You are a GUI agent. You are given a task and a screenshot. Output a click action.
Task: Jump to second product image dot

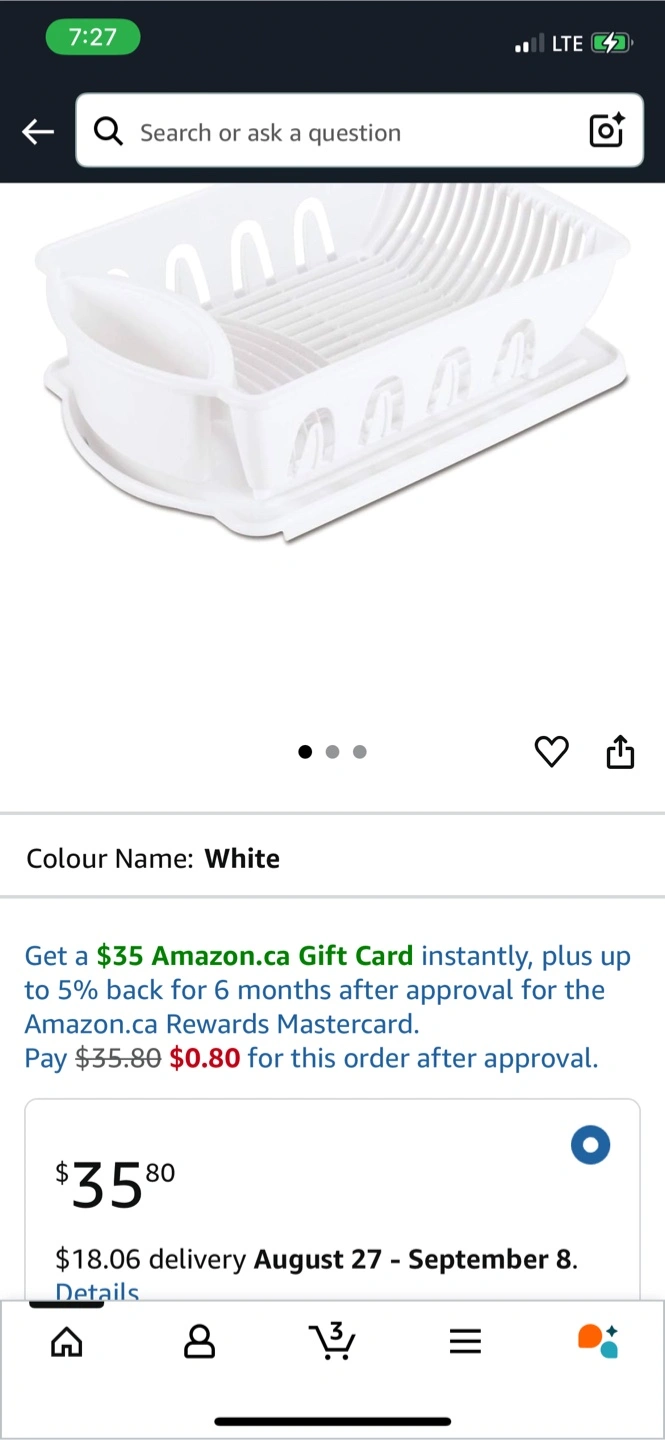pyautogui.click(x=333, y=752)
